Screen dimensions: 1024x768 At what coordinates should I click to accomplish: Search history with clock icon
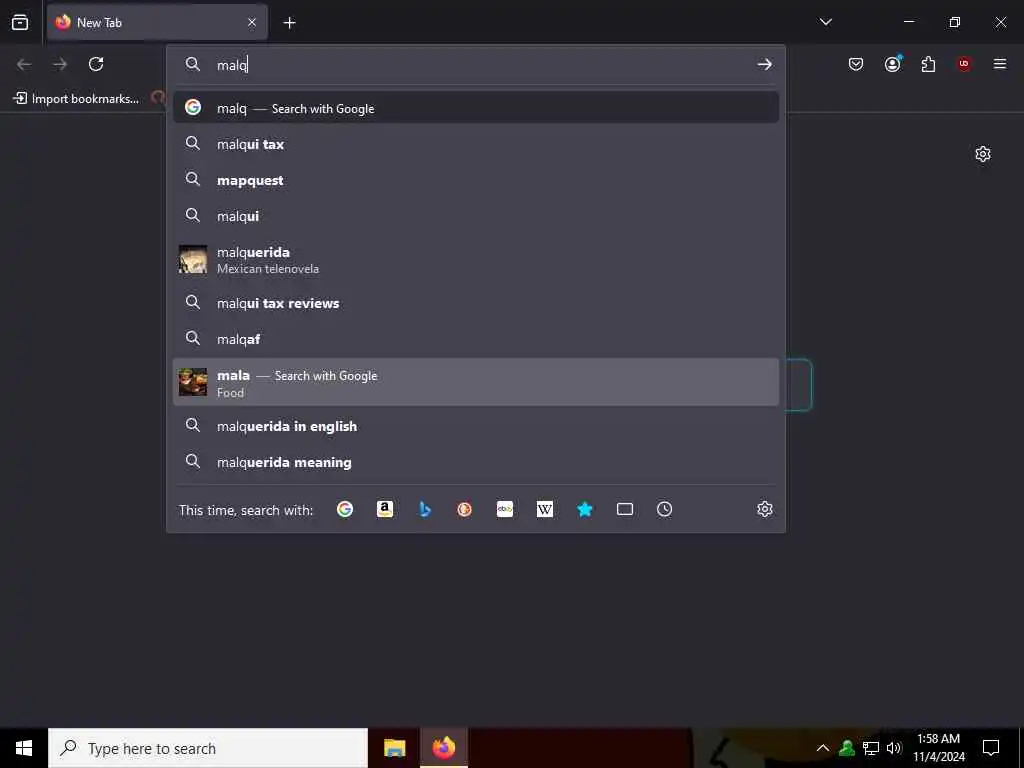pos(664,509)
